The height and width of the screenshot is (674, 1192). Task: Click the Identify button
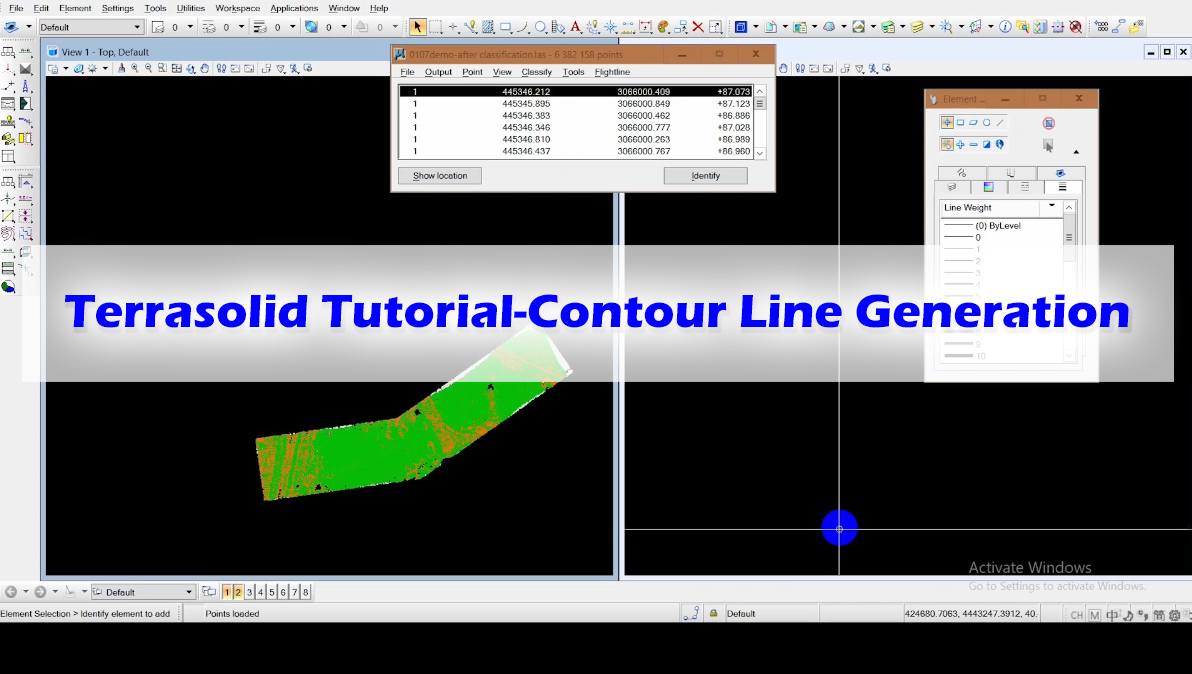click(705, 176)
